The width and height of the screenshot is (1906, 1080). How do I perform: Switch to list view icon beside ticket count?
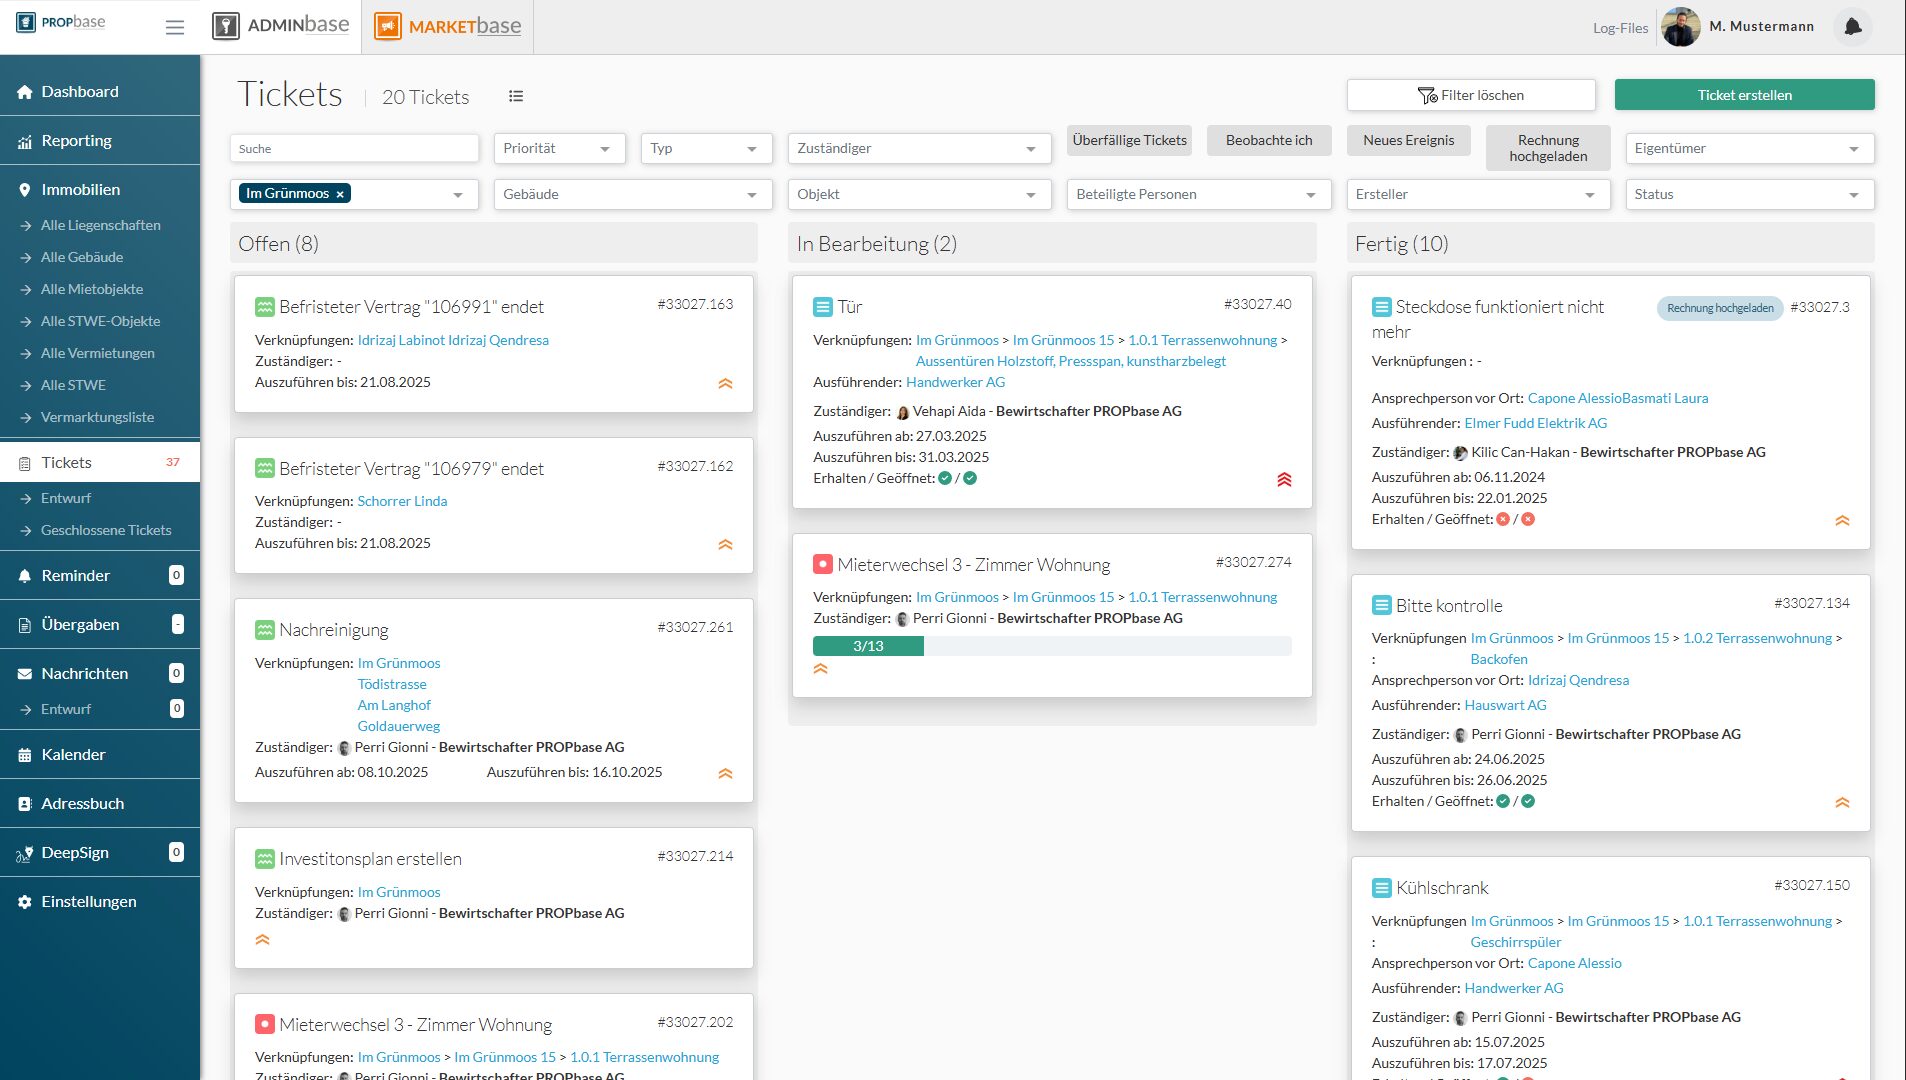point(516,96)
